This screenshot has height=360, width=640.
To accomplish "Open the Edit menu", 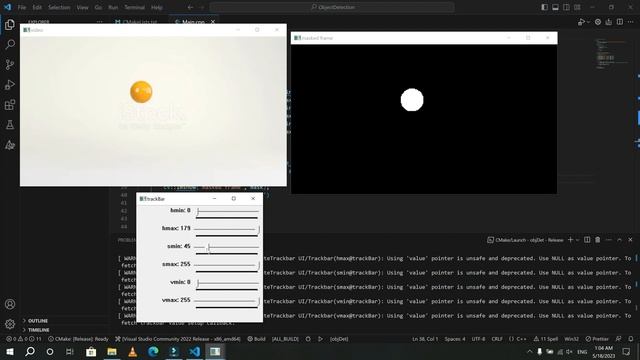I will point(37,7).
